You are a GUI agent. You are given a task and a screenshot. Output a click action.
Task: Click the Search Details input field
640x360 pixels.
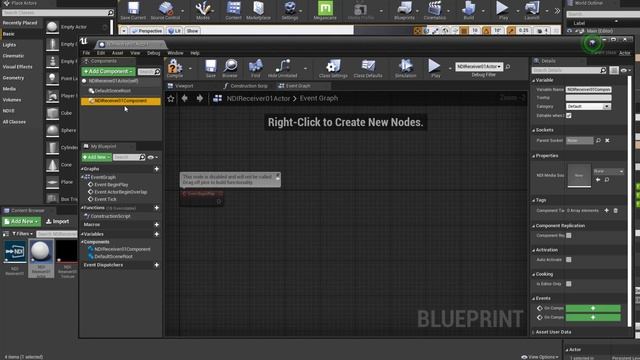tap(569, 71)
